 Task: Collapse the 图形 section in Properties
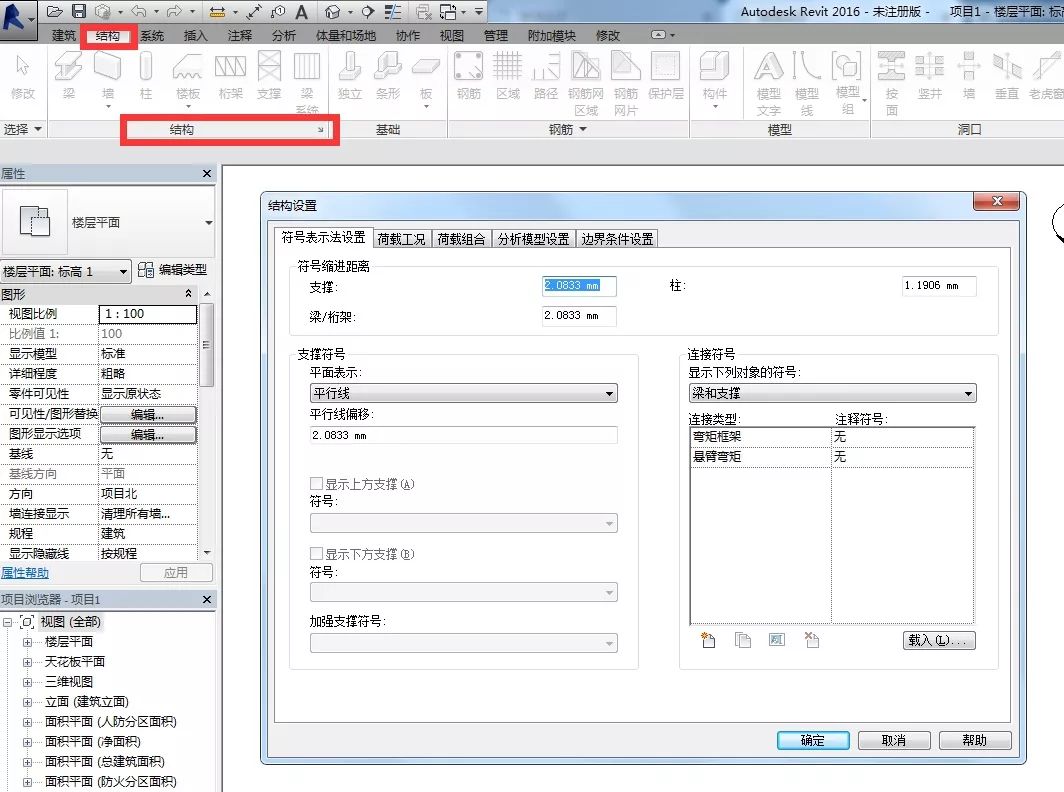click(x=188, y=294)
